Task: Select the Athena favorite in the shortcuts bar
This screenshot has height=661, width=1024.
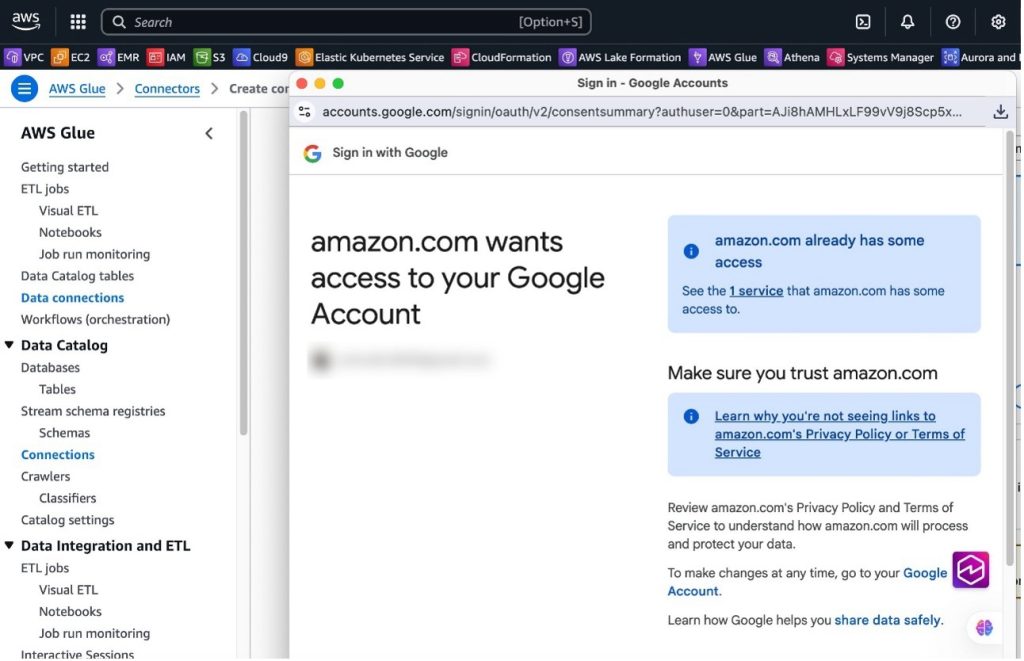Action: pyautogui.click(x=793, y=57)
